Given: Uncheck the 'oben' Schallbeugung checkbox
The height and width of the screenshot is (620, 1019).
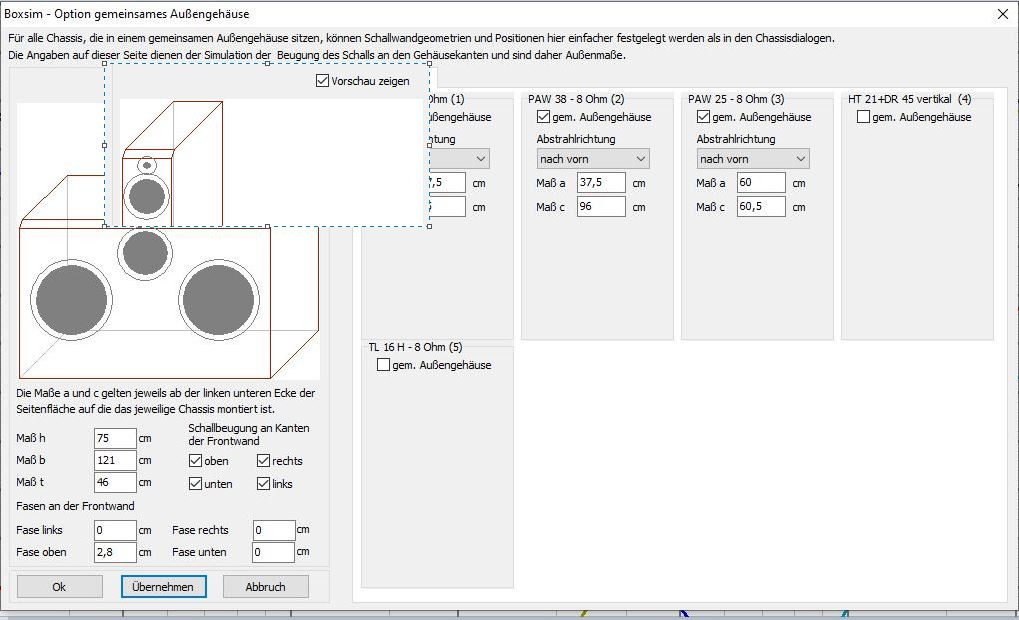Looking at the screenshot, I should [x=196, y=461].
